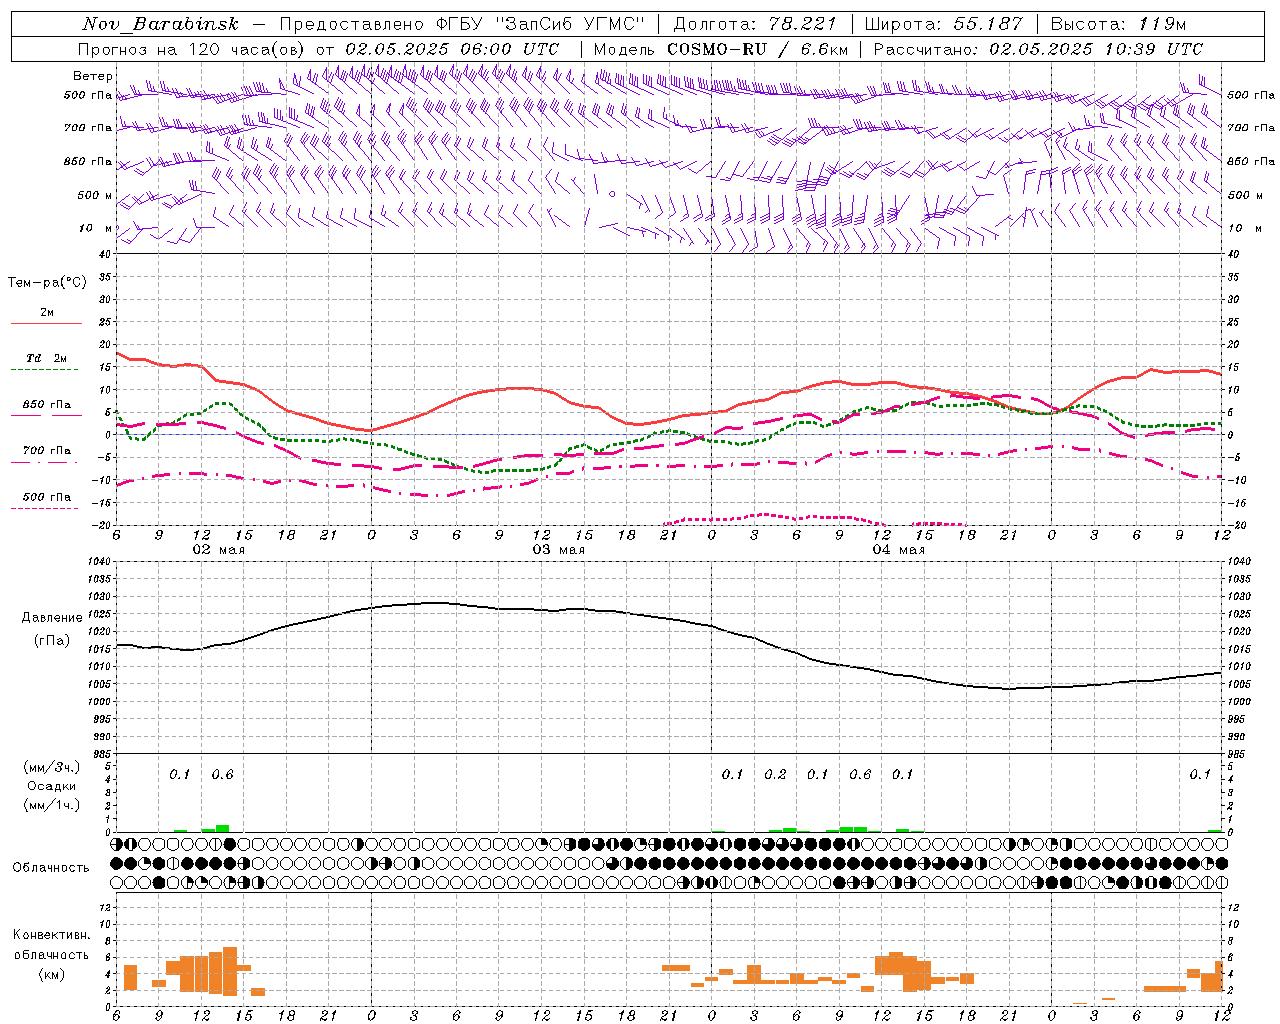Click the '04 мая' date label

899,550
